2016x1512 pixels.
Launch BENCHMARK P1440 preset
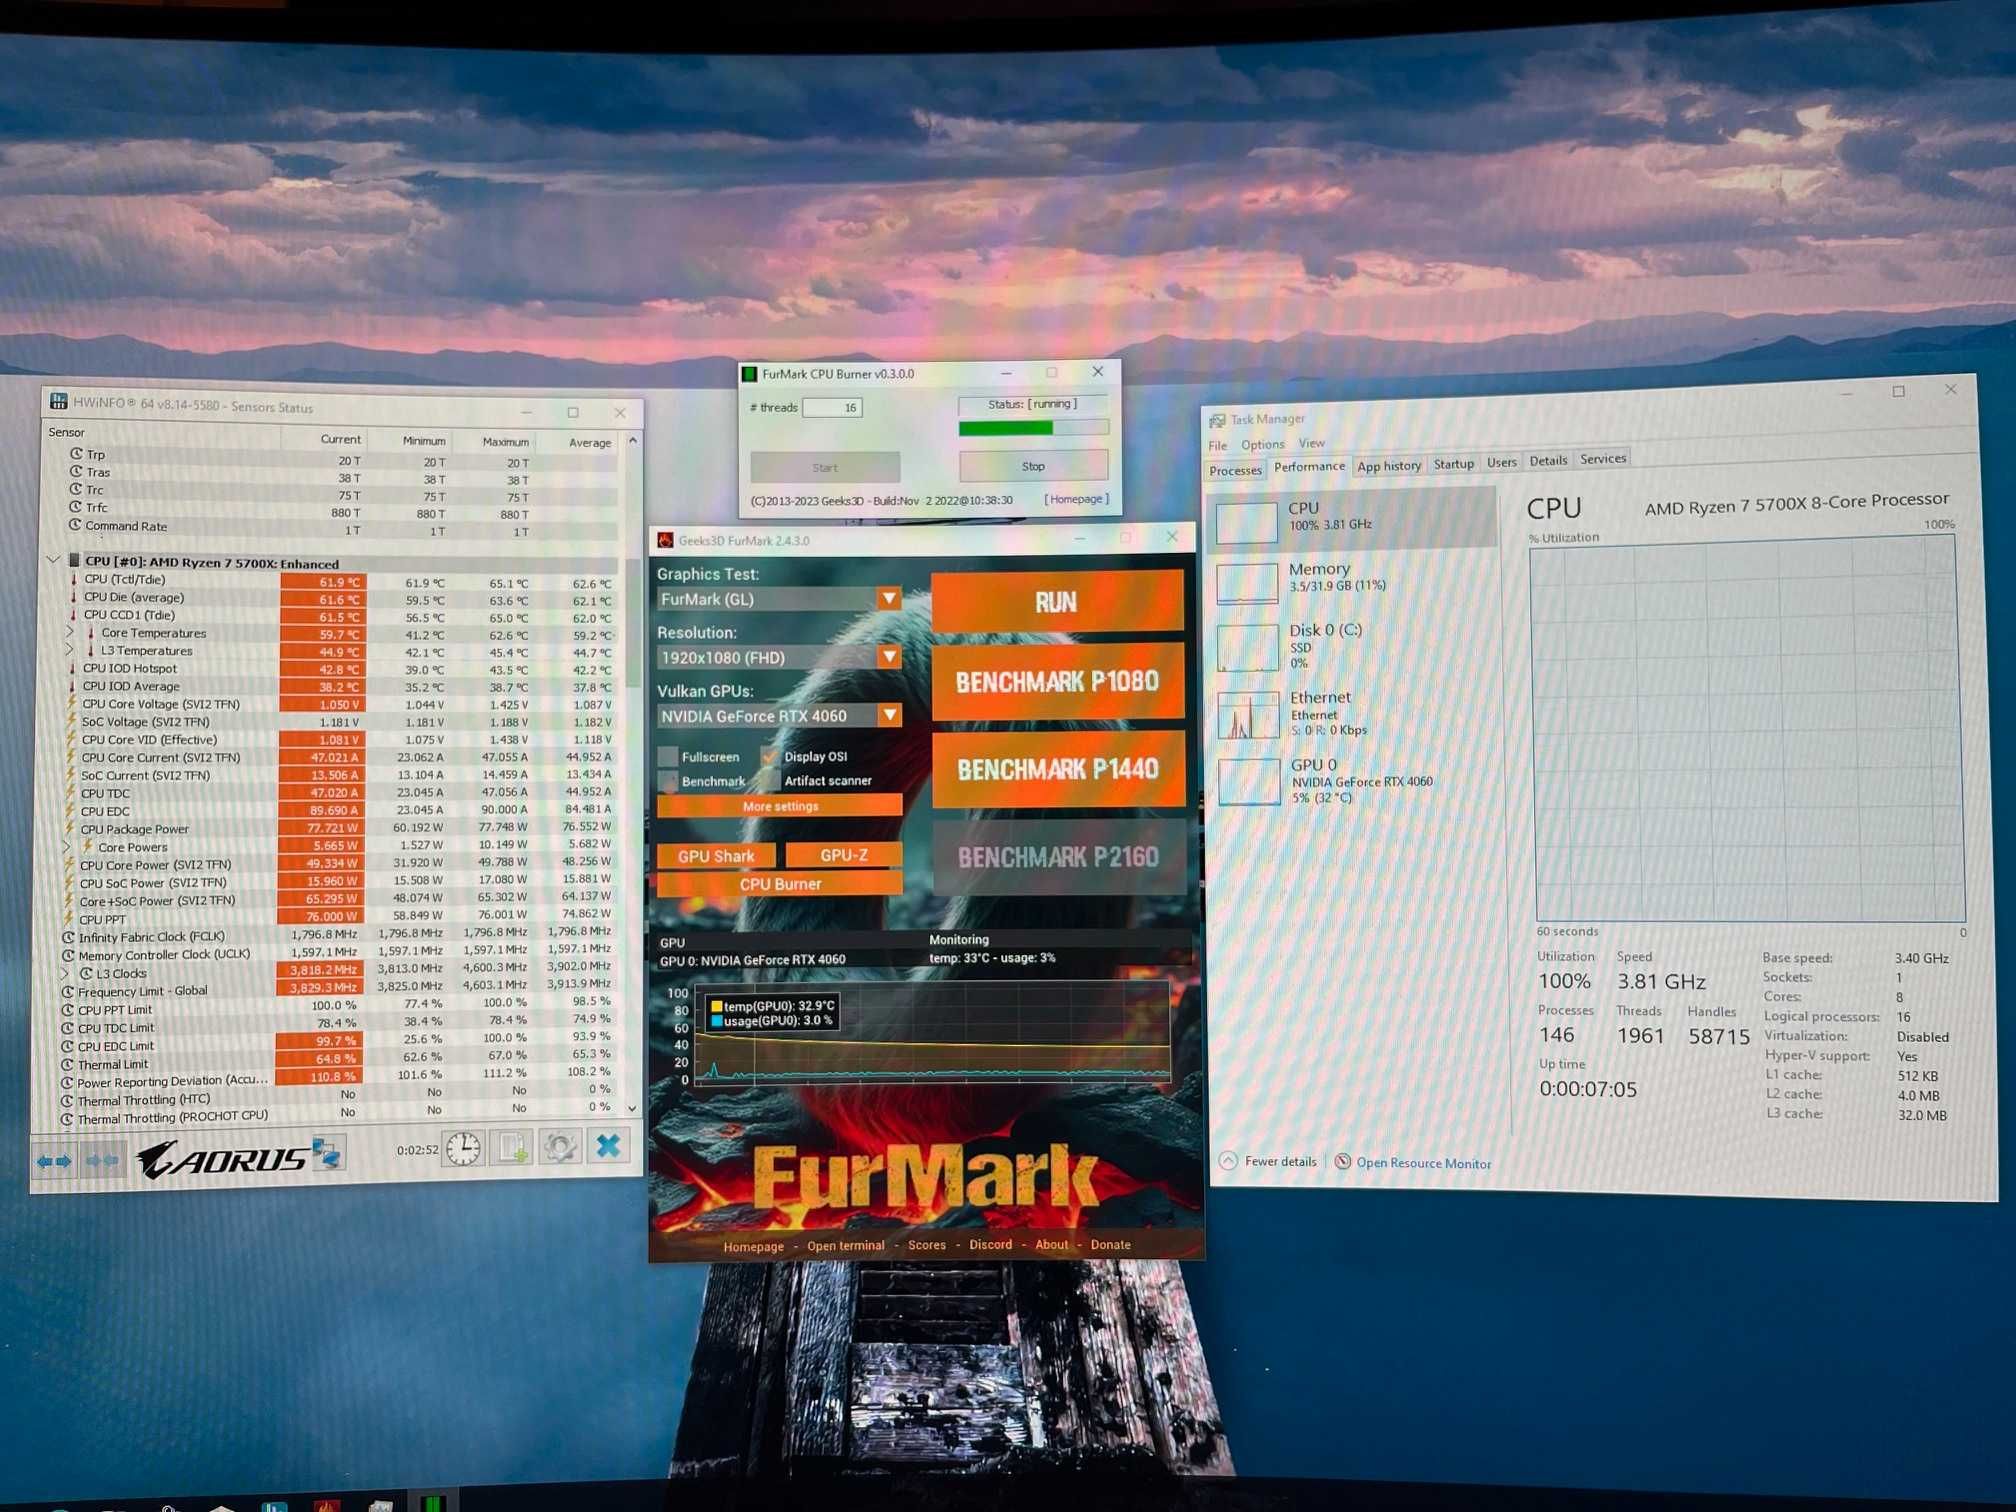[x=1059, y=769]
